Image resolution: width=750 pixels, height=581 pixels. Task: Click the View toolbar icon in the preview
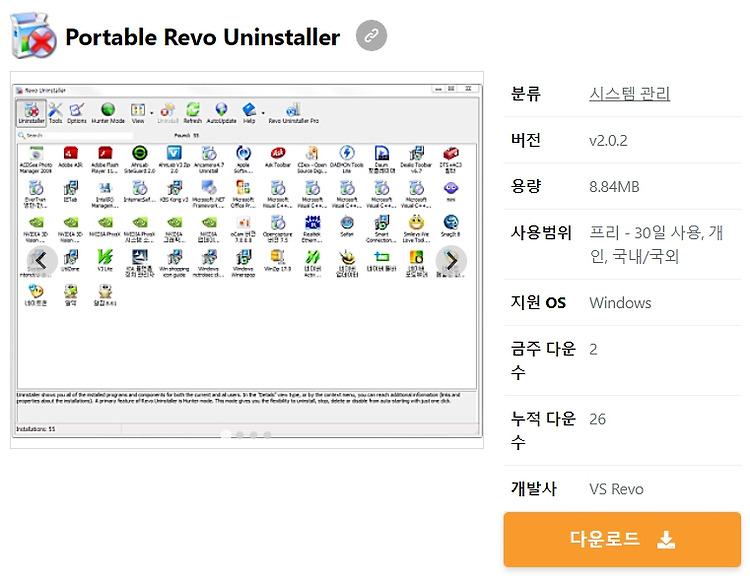(x=138, y=113)
